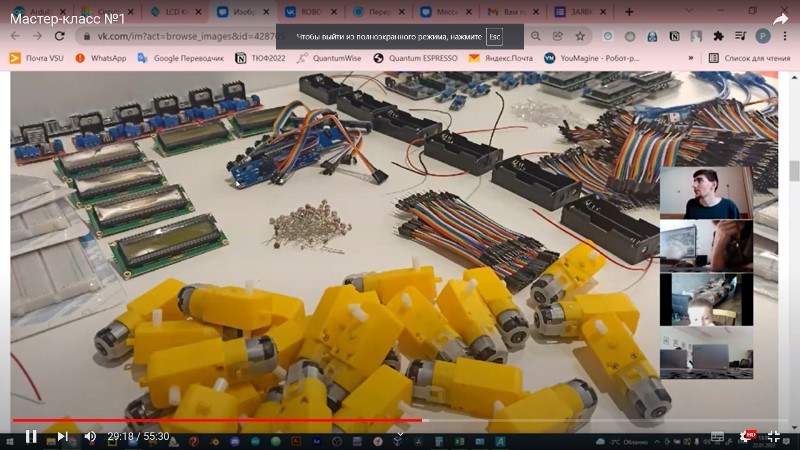Exit fullscreen video mode
Screen dimensions: 800x450
coord(773,436)
